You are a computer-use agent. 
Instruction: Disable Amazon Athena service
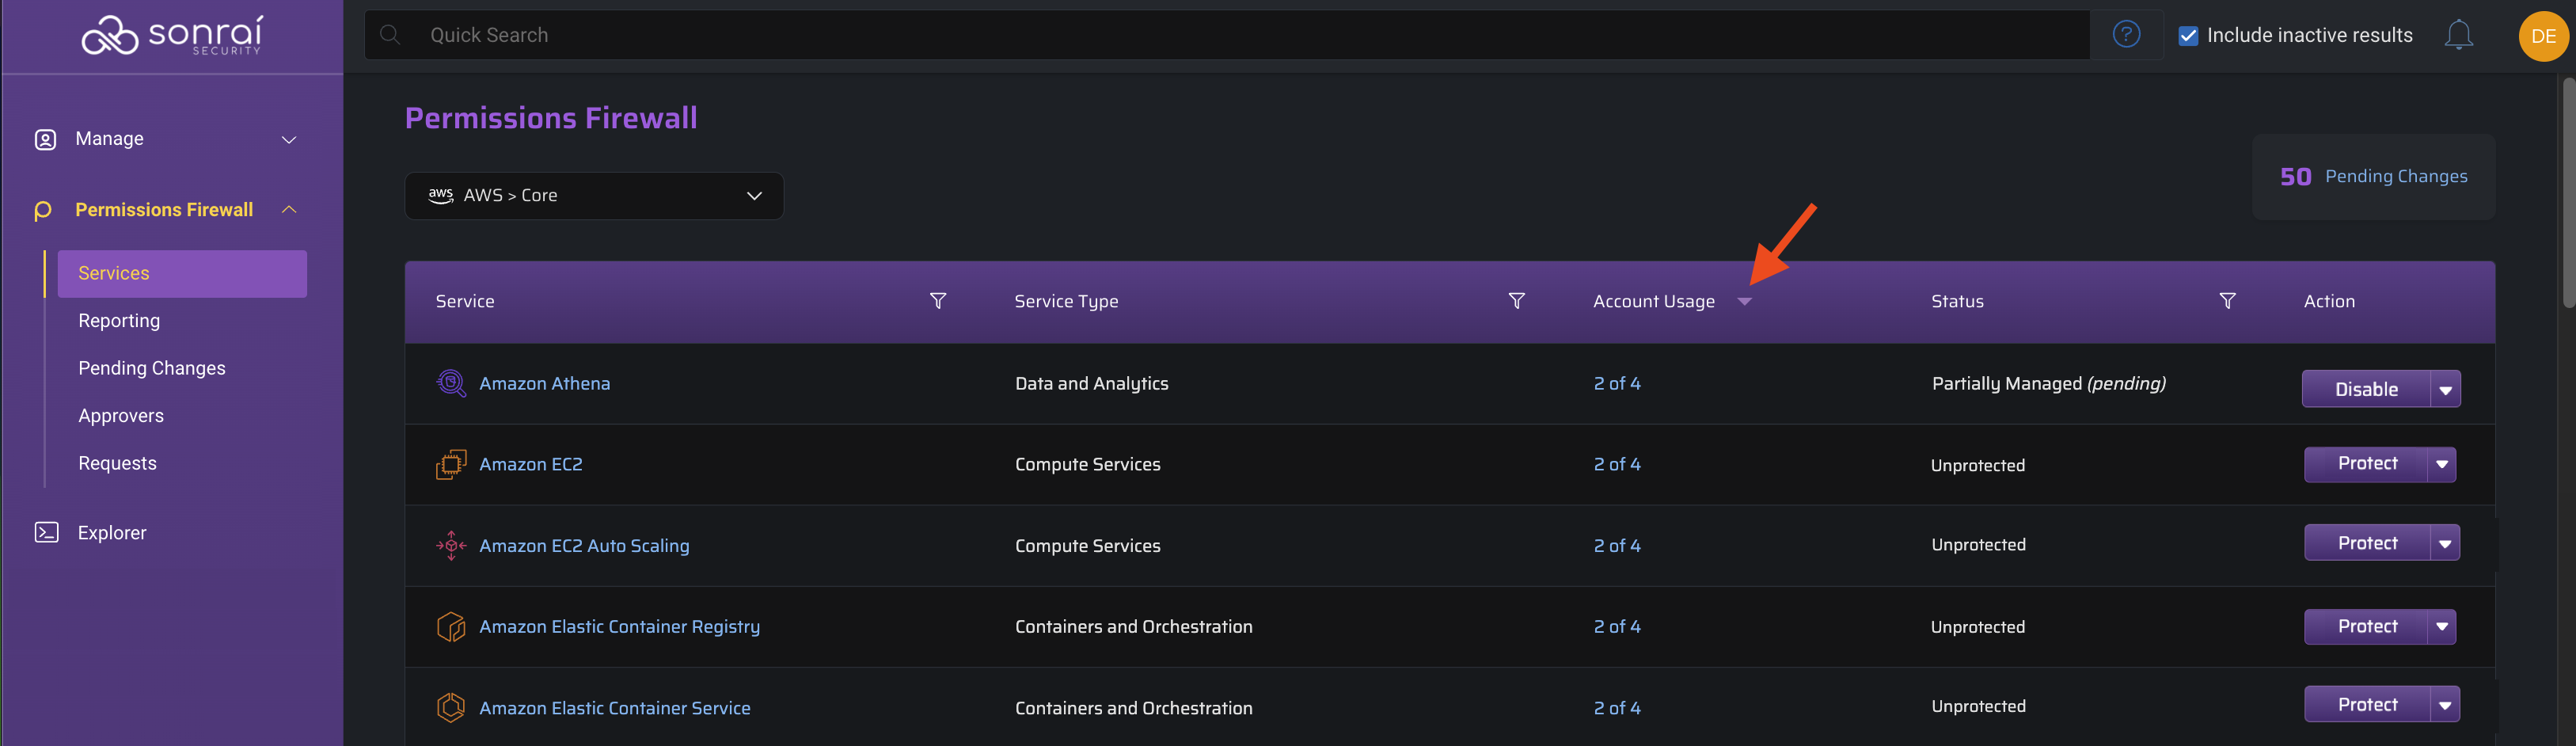tap(2366, 389)
